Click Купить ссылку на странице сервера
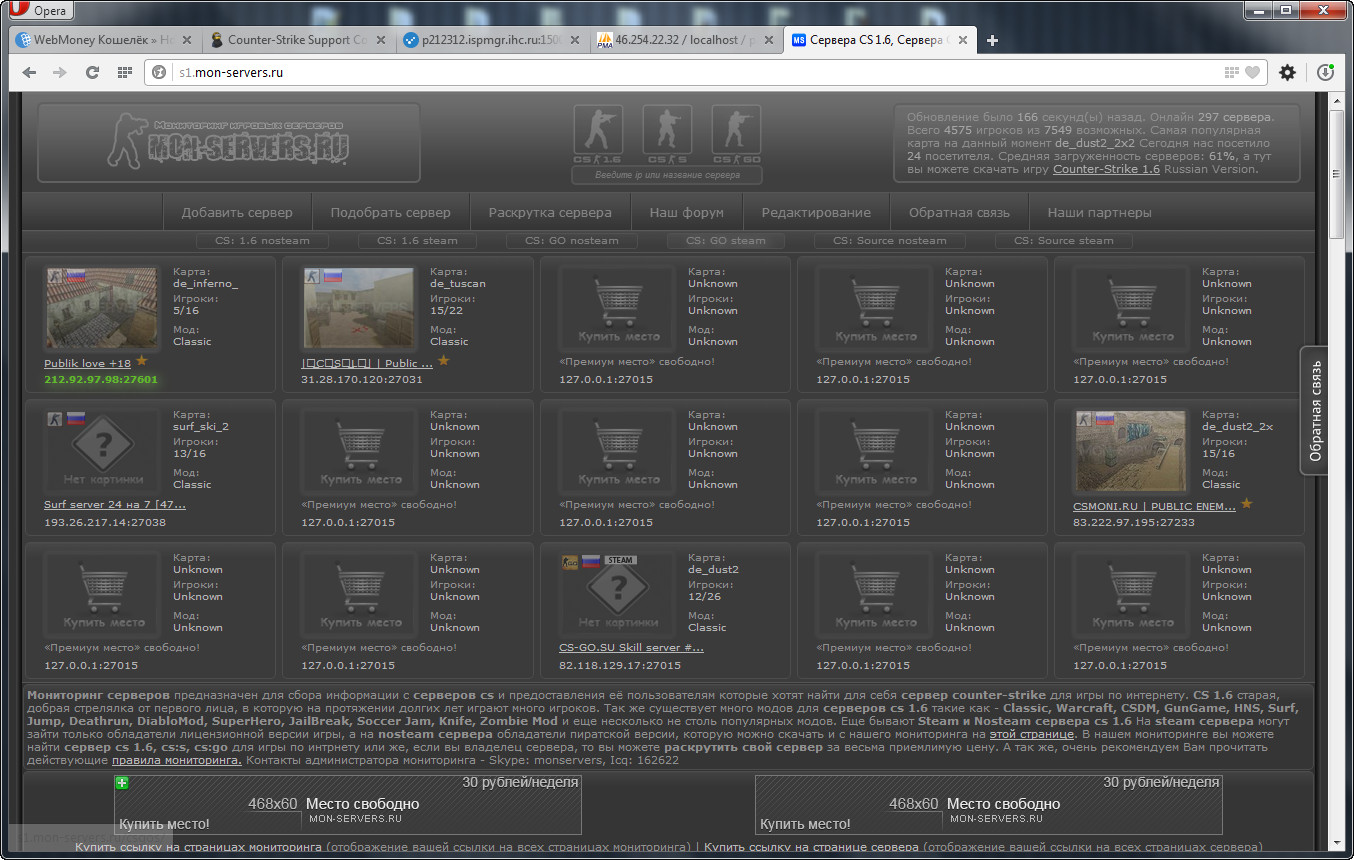 811,847
